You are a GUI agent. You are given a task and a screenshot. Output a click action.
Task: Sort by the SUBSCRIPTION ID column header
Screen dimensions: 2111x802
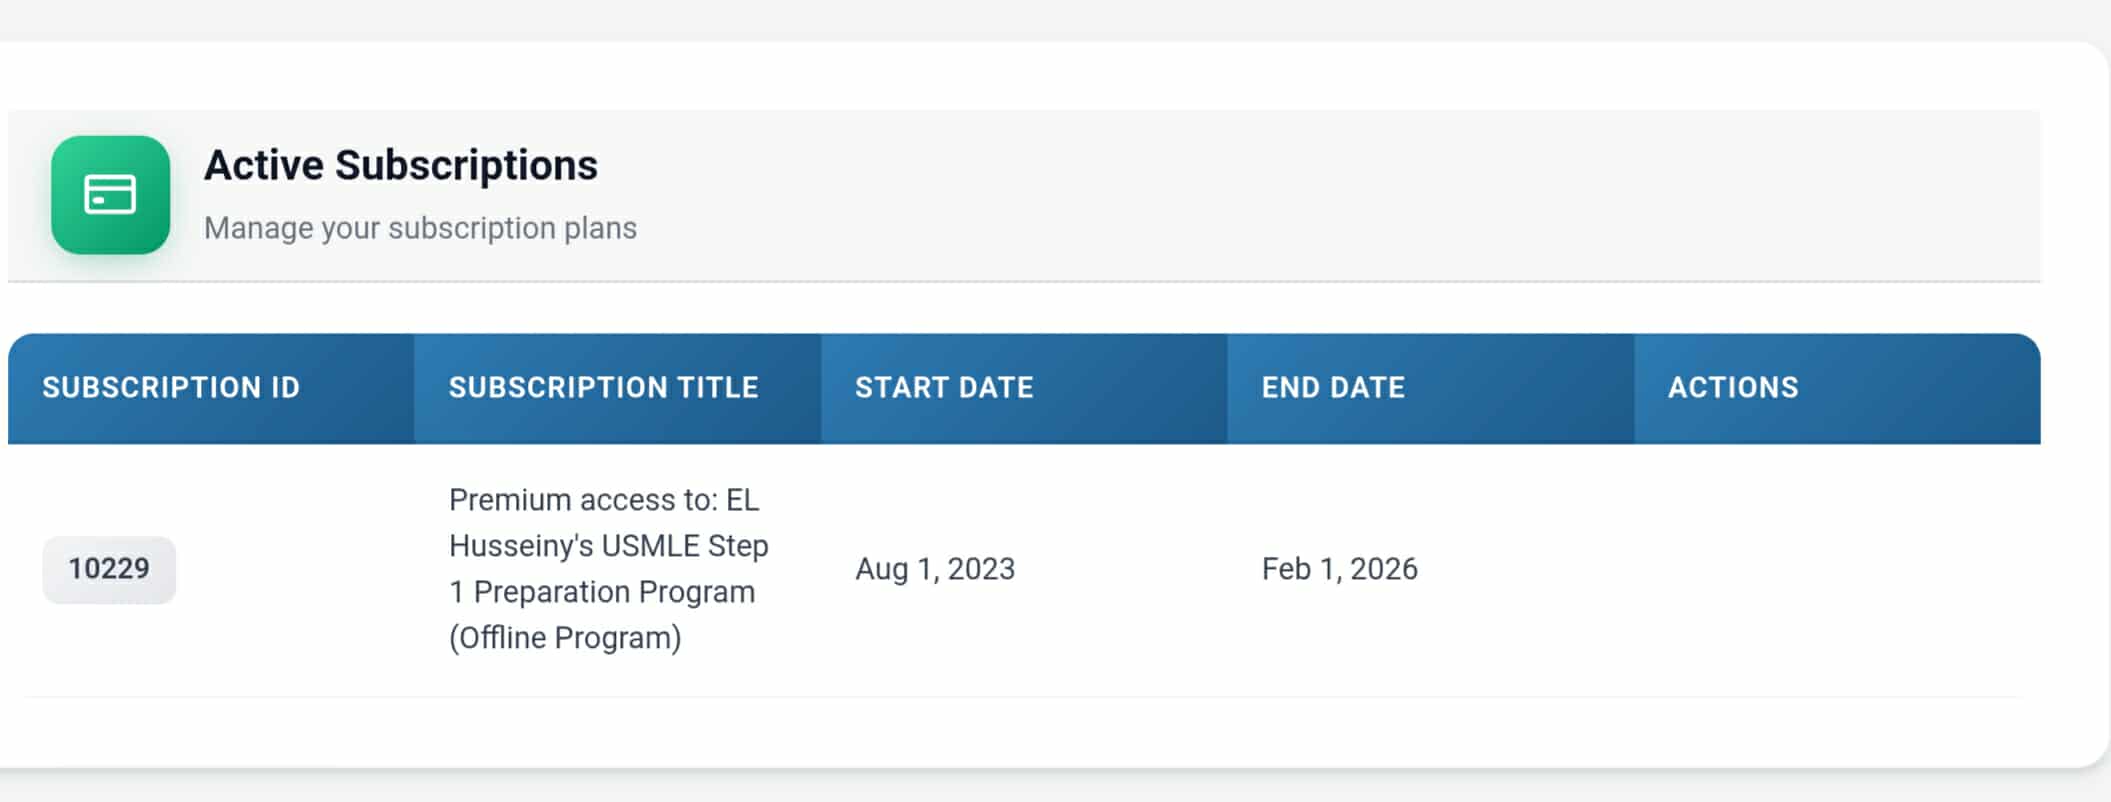click(171, 388)
